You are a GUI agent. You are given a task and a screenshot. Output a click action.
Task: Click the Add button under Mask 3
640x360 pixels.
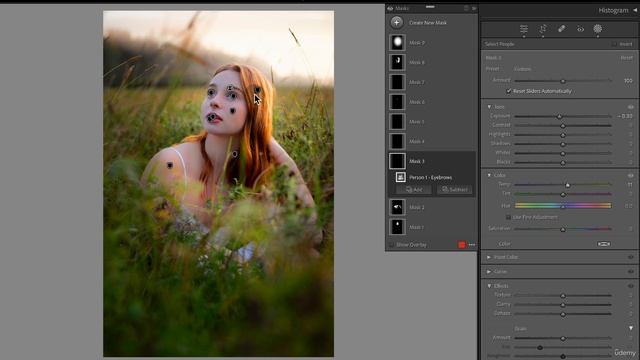click(414, 189)
